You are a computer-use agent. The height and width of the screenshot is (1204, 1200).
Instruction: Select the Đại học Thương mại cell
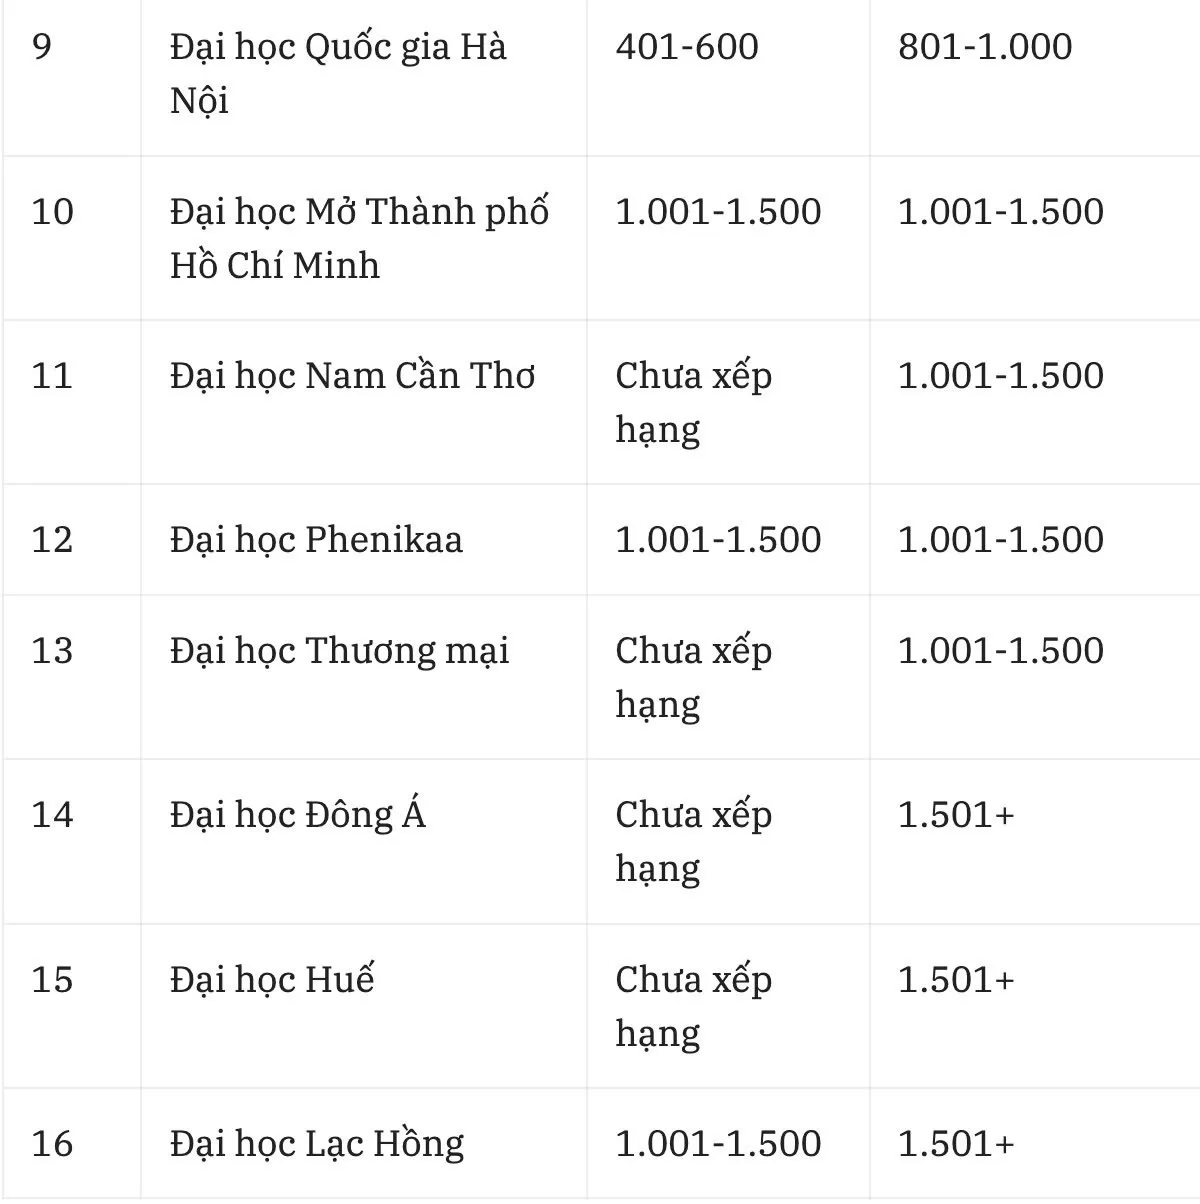click(339, 651)
